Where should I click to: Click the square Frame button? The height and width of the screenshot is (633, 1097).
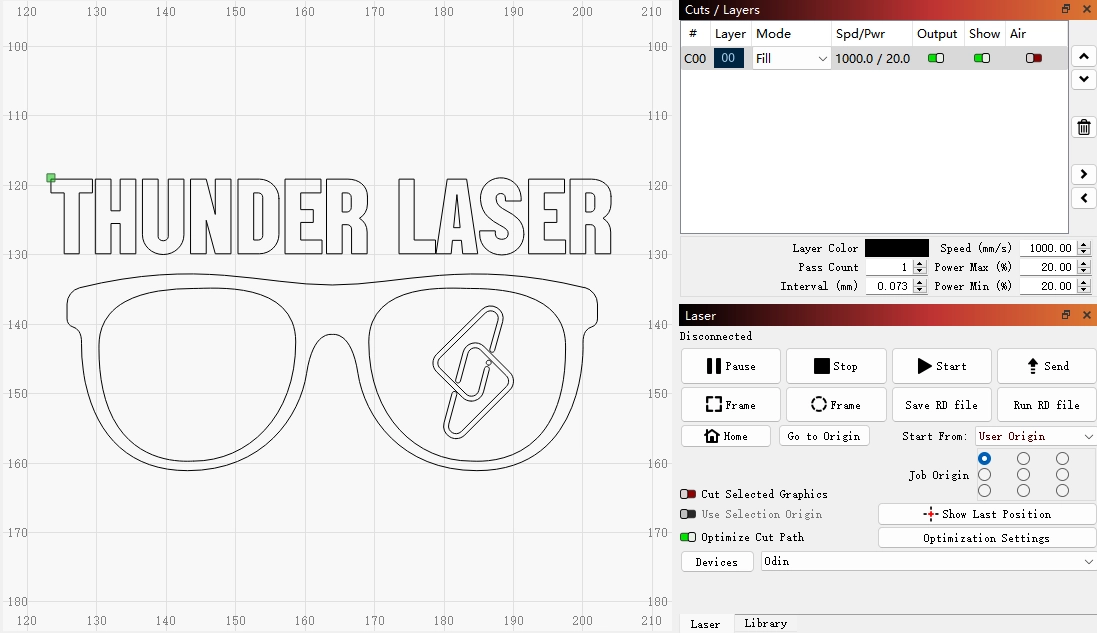730,404
